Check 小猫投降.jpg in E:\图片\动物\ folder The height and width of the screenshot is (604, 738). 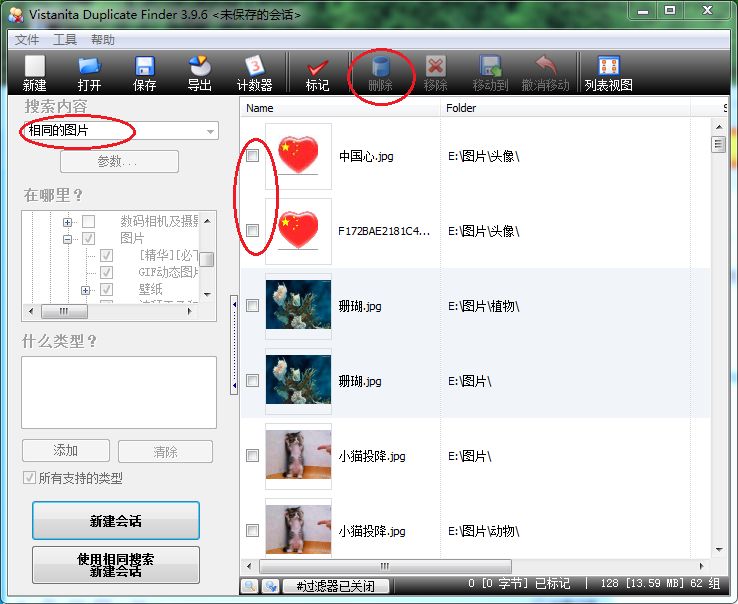253,531
